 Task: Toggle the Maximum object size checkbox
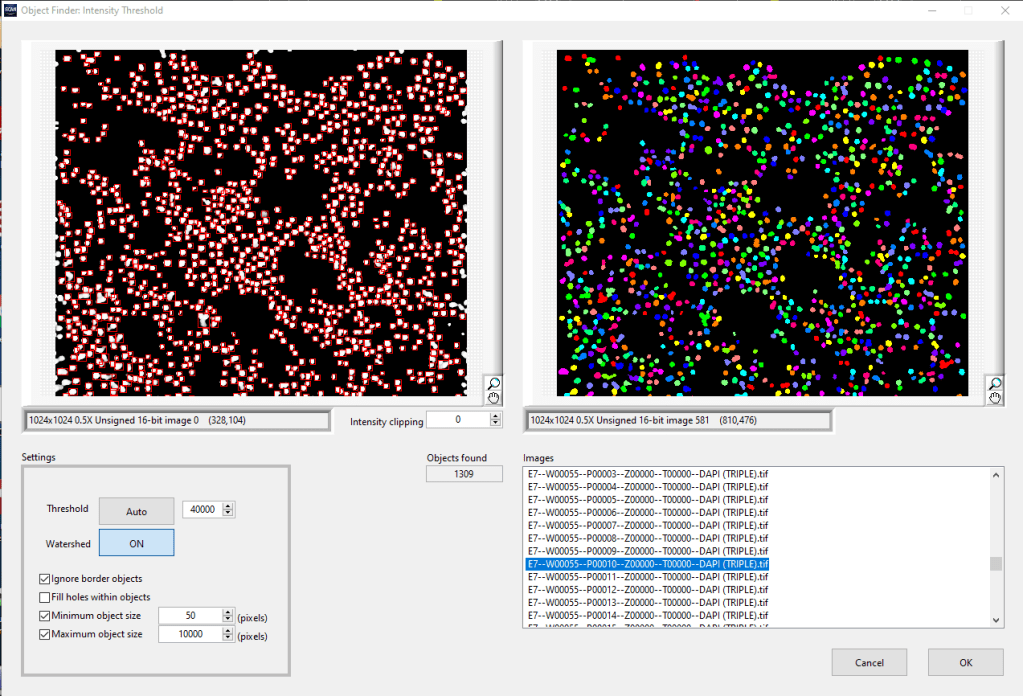point(45,634)
